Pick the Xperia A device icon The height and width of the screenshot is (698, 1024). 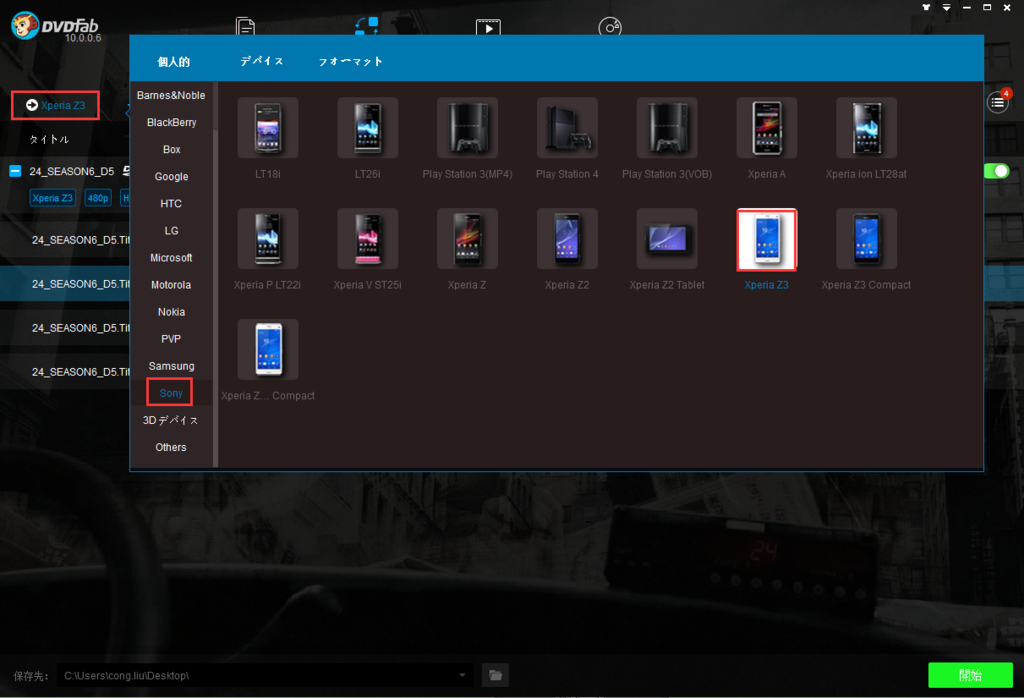767,128
